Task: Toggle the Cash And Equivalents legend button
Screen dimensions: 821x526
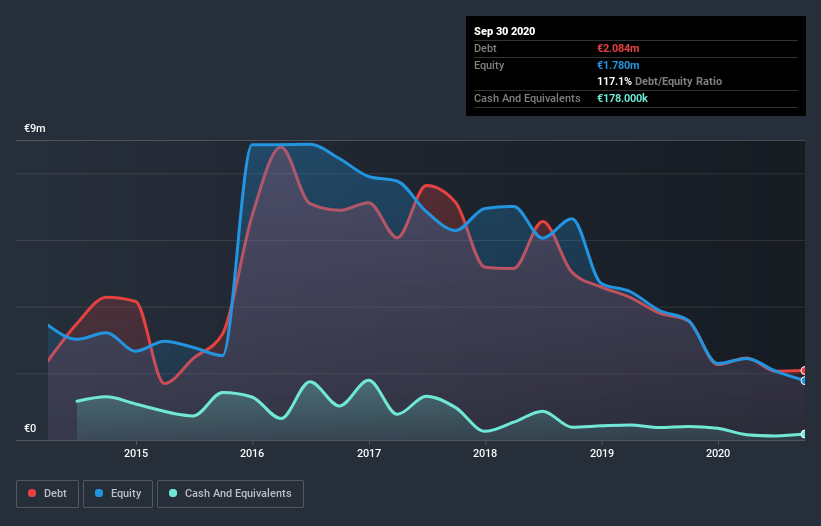Action: [x=230, y=494]
